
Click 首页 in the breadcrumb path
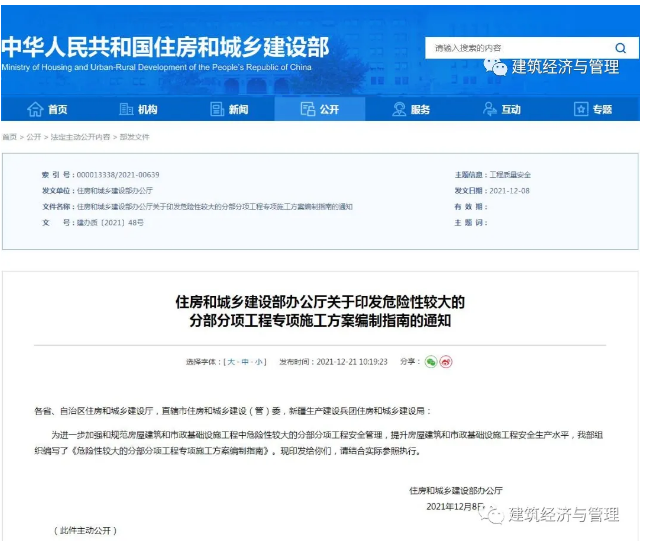click(x=10, y=137)
